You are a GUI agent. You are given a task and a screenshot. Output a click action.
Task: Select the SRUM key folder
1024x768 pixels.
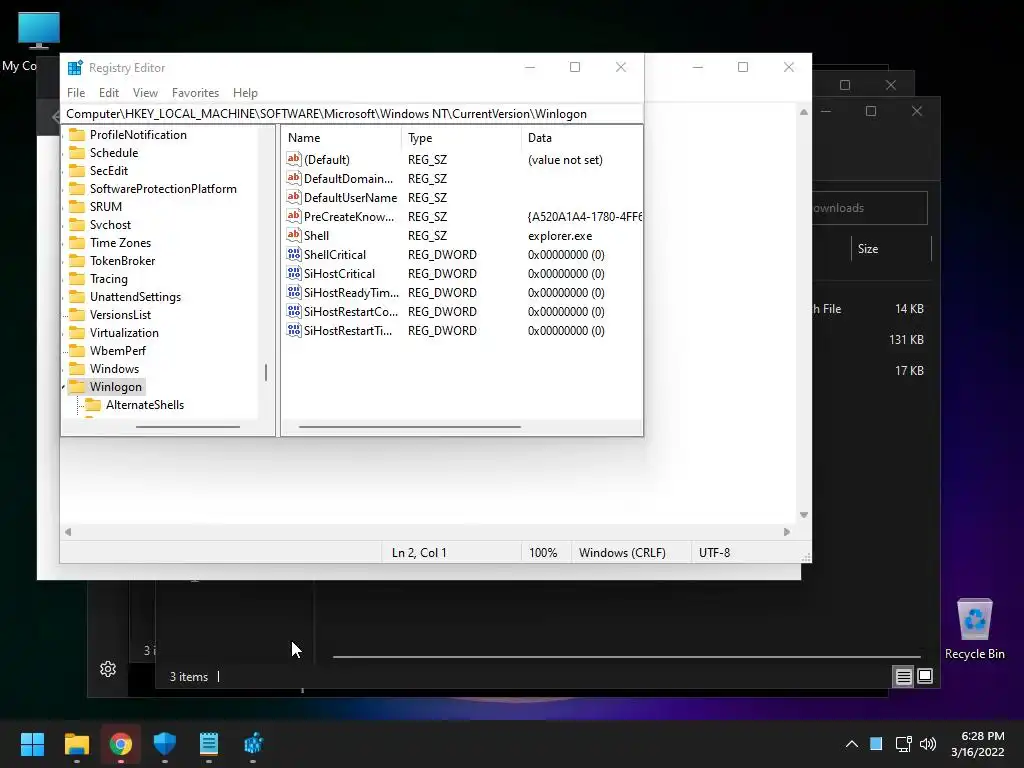coord(106,206)
